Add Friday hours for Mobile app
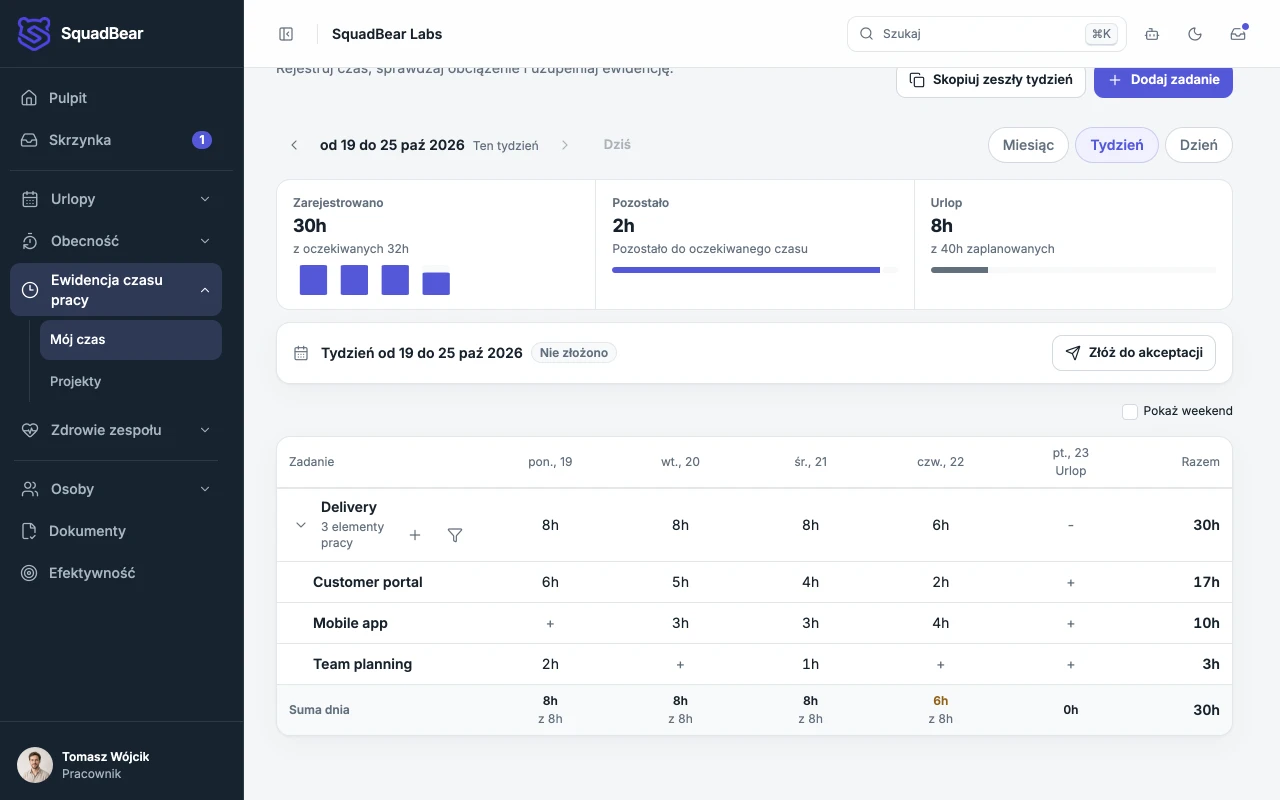The width and height of the screenshot is (1280, 800). pos(1071,623)
